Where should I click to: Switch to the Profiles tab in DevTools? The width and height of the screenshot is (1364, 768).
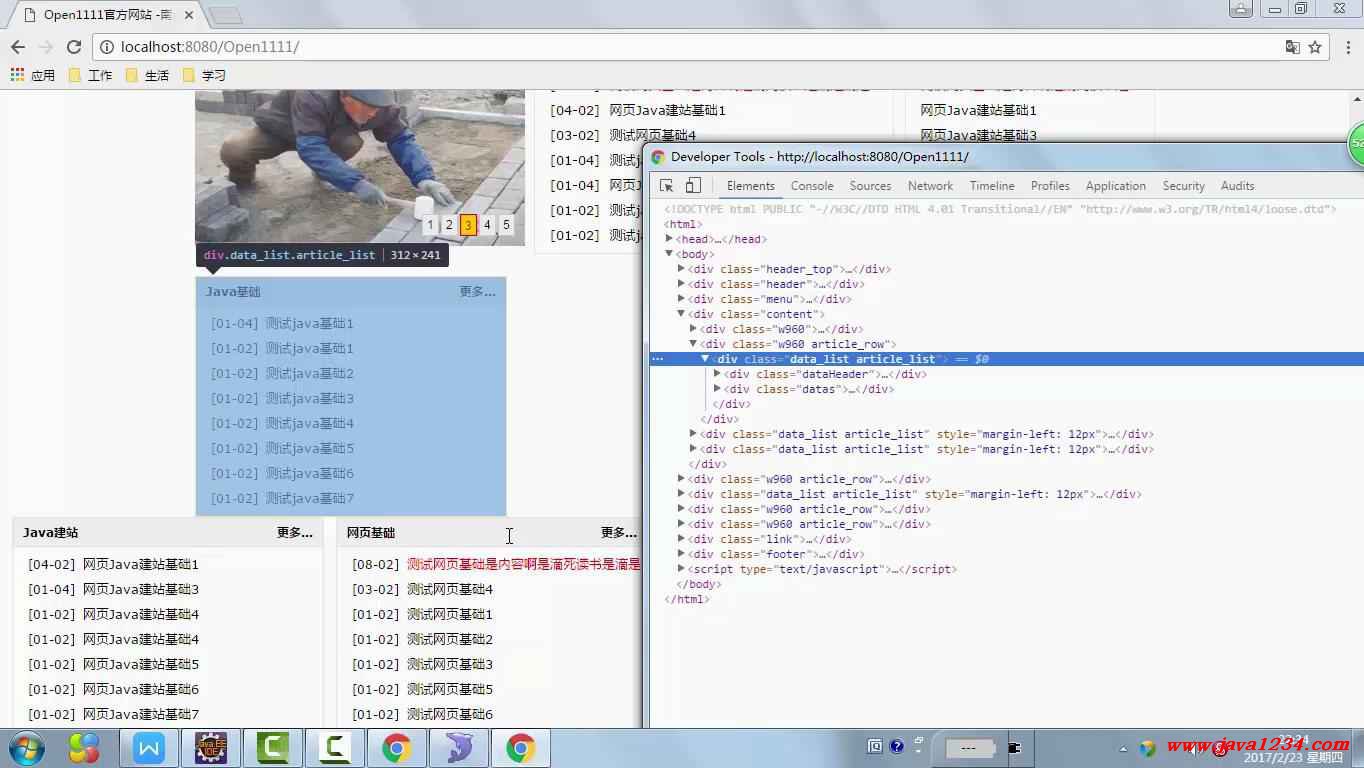[1050, 186]
